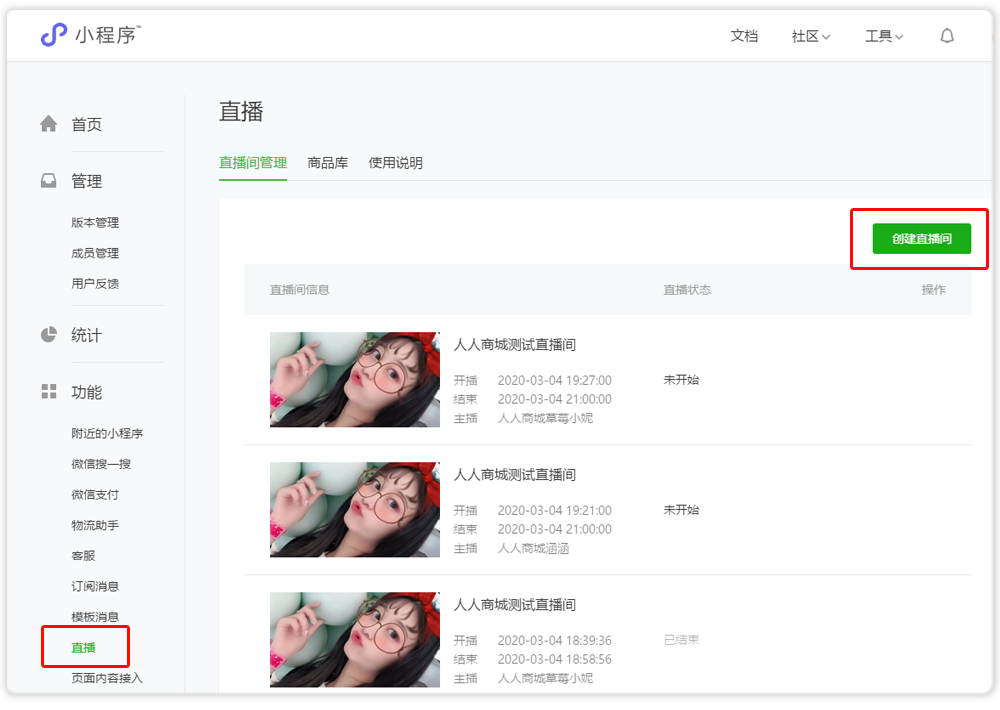This screenshot has height=710, width=1000.
Task: Click the first live room thumbnail
Action: (354, 380)
